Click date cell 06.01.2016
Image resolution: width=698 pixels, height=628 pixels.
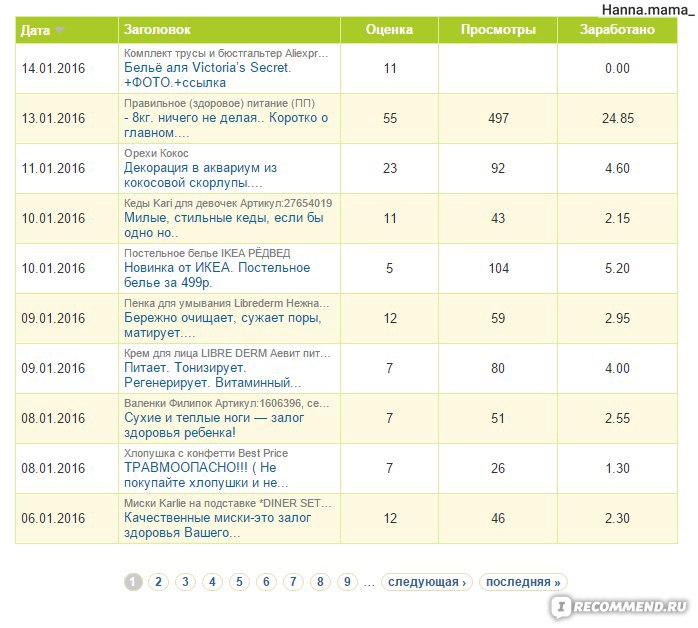point(53,518)
